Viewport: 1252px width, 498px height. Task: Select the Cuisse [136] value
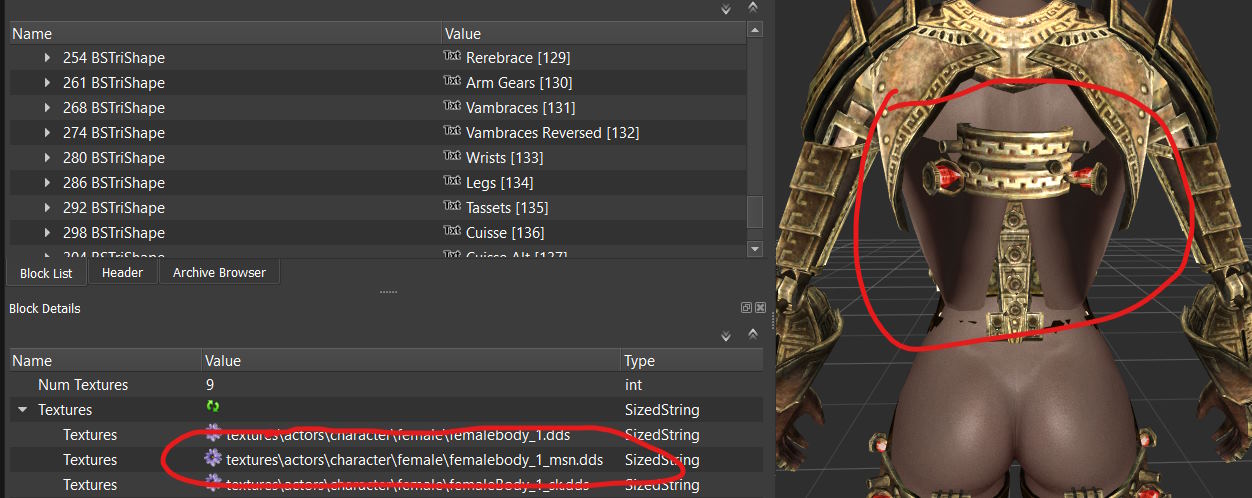pyautogui.click(x=505, y=233)
